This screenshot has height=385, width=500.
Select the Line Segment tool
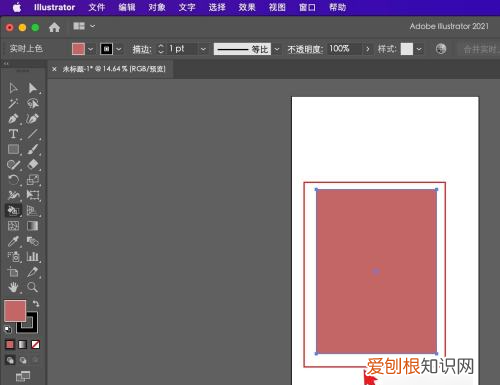pos(32,134)
